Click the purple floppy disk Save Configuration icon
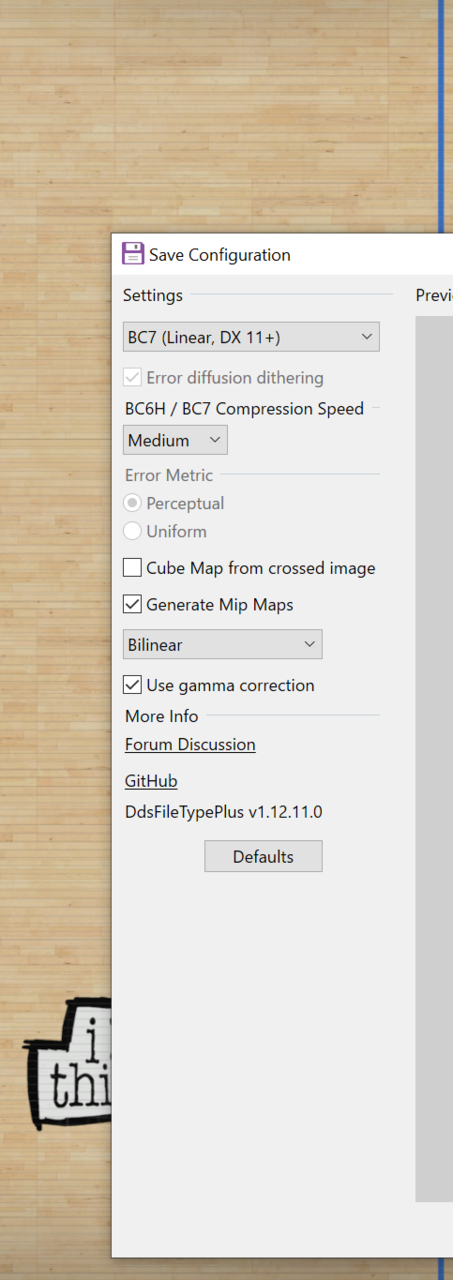This screenshot has height=1280, width=453. coord(133,254)
